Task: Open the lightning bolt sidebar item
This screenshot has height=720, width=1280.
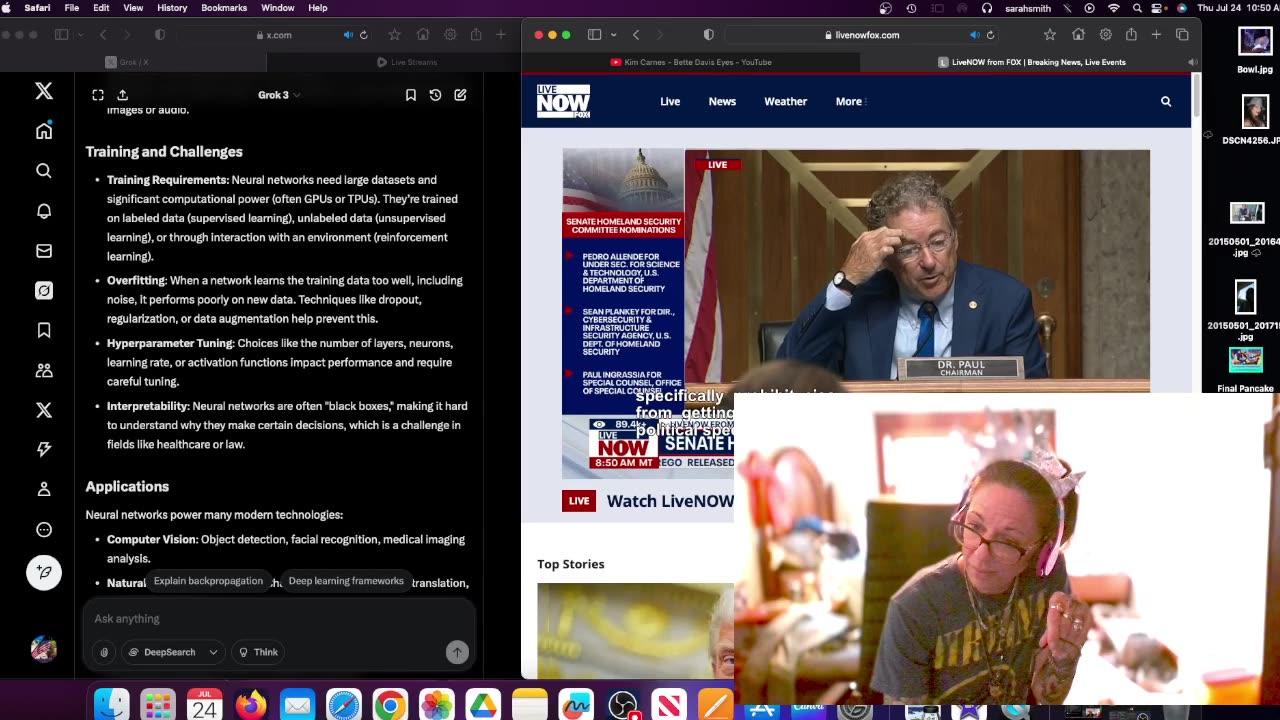Action: 44,450
